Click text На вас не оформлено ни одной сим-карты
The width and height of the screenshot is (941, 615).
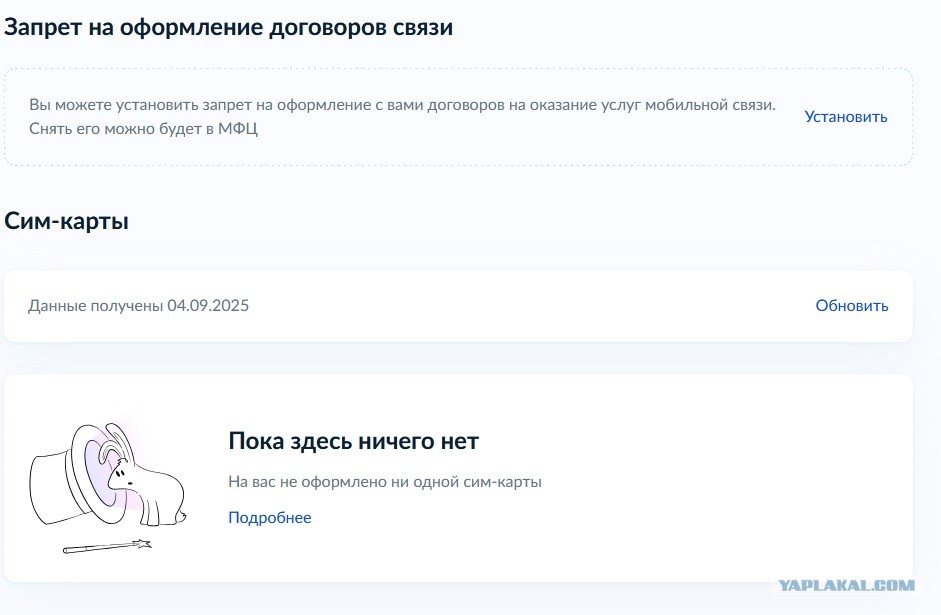385,482
